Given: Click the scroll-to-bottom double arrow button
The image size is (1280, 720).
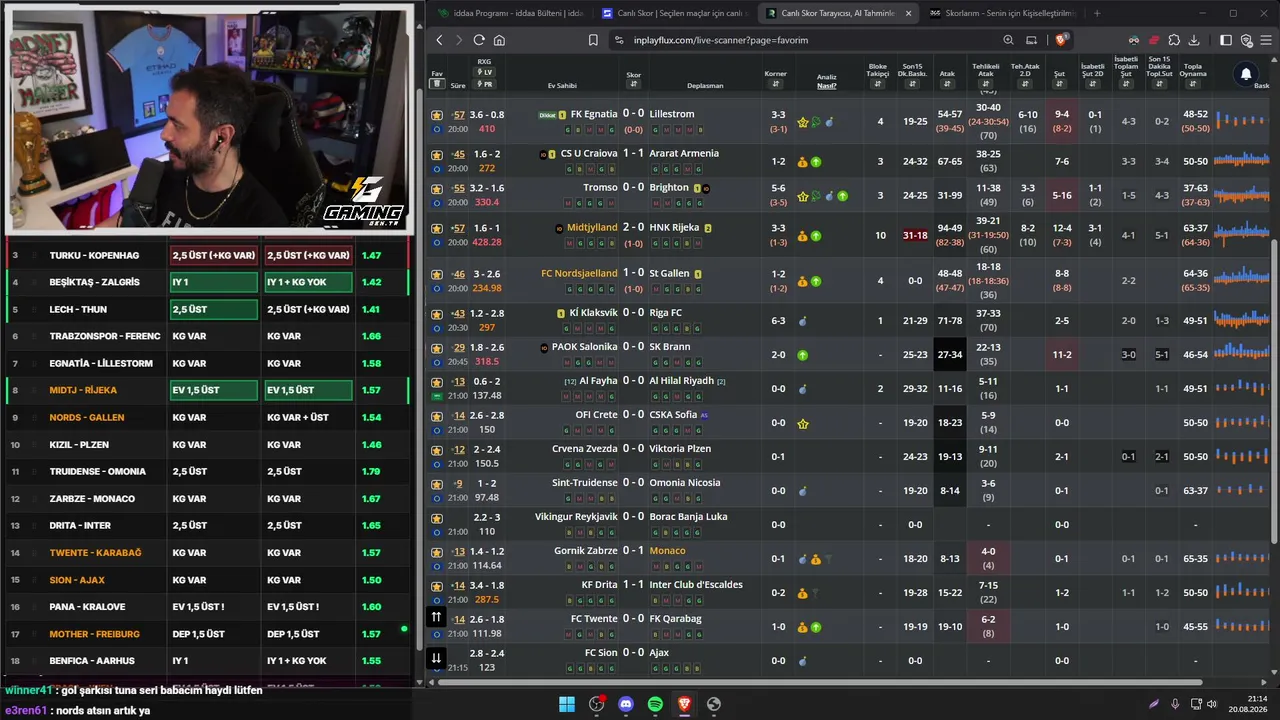Looking at the screenshot, I should point(436,658).
